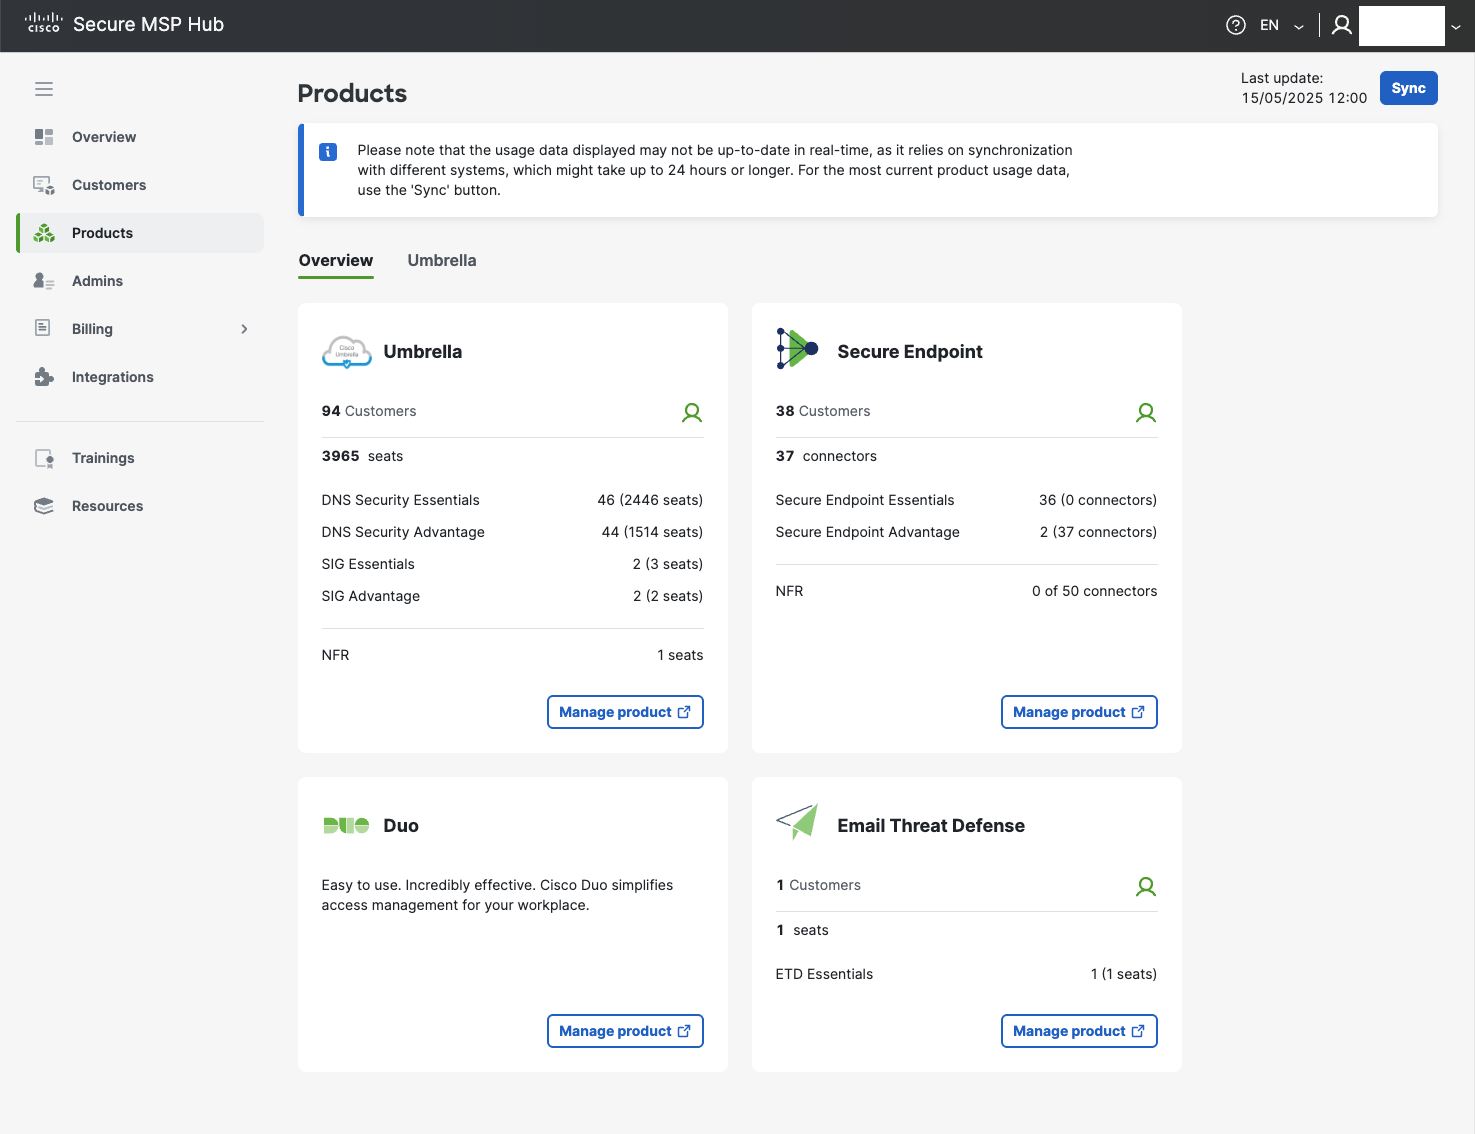Click the Umbrella cloud logo
Image resolution: width=1475 pixels, height=1134 pixels.
click(347, 352)
